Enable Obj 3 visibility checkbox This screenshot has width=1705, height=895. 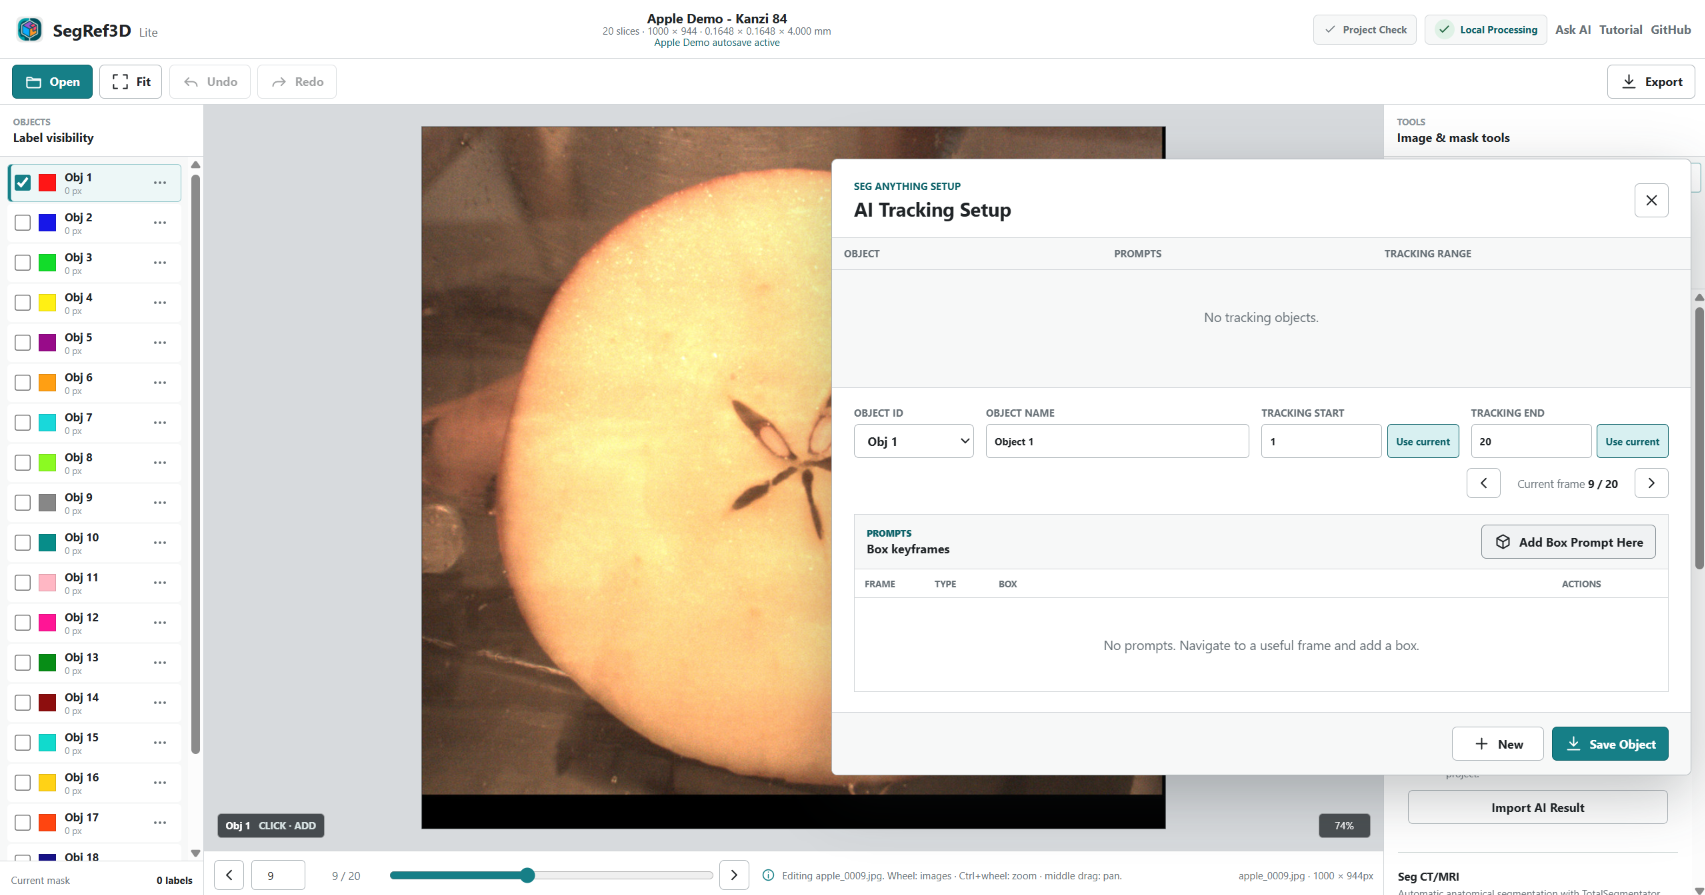pyautogui.click(x=23, y=263)
